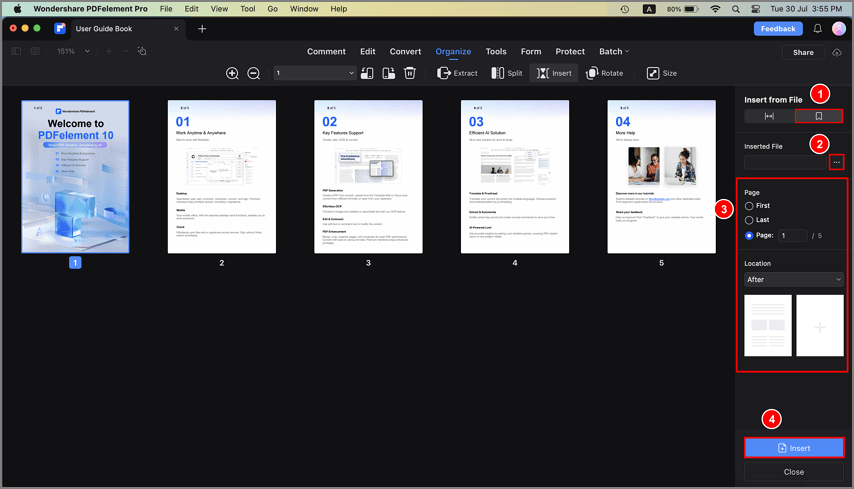Open the notifications bell

(818, 29)
